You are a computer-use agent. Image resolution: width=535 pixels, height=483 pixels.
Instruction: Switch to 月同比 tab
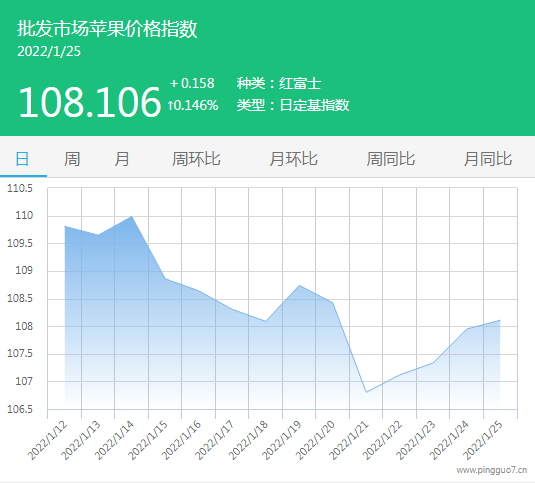(488, 159)
